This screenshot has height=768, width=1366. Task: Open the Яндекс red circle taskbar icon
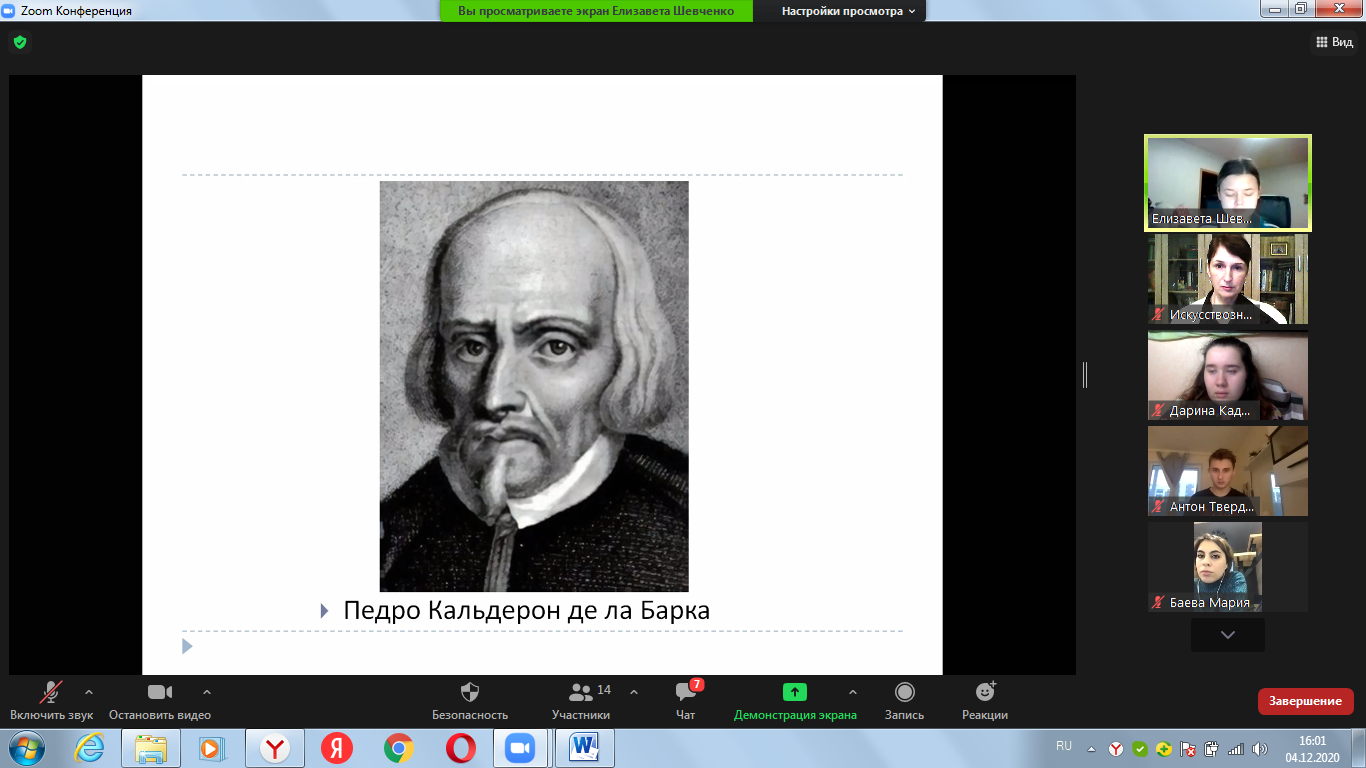click(x=337, y=748)
